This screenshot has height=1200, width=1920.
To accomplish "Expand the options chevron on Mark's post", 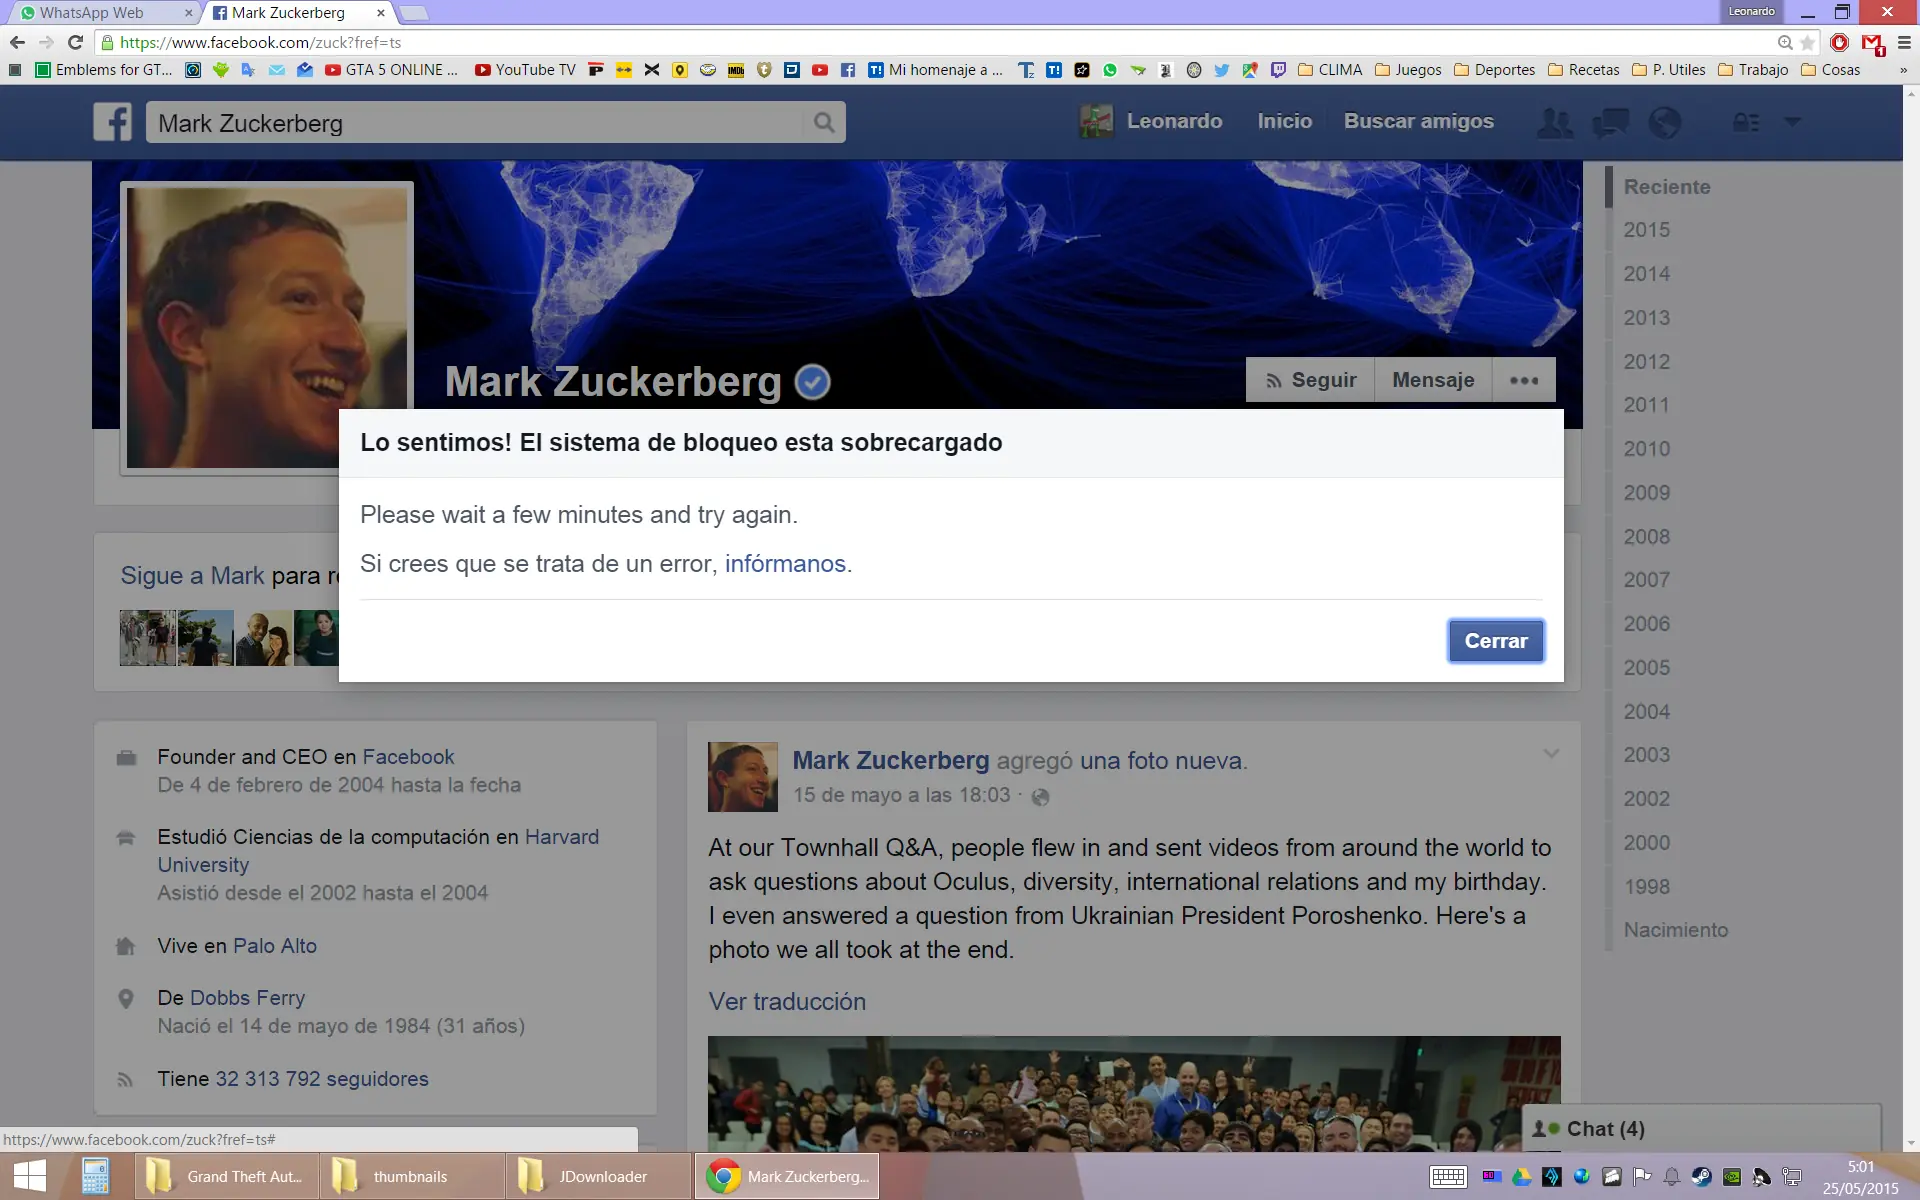I will 1551,753.
